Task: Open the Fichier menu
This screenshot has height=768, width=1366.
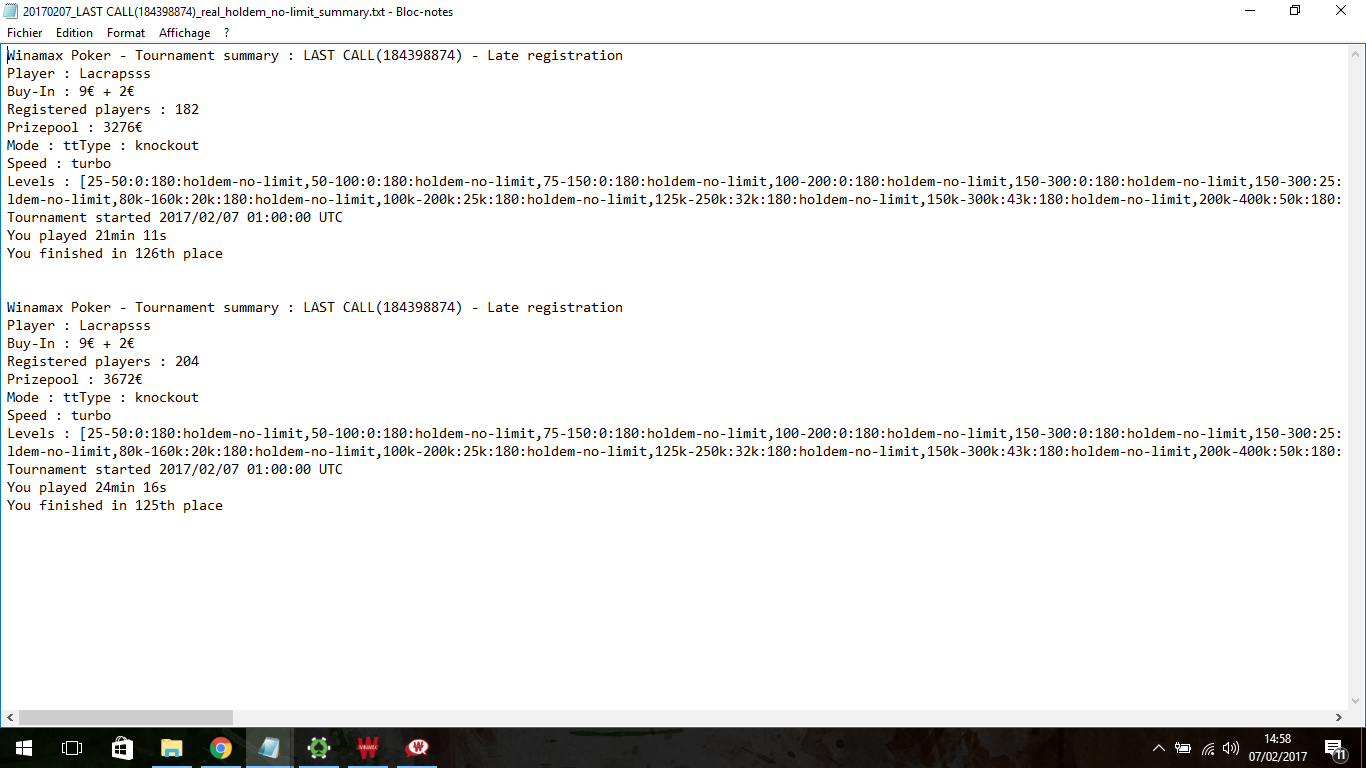Action: (x=24, y=33)
